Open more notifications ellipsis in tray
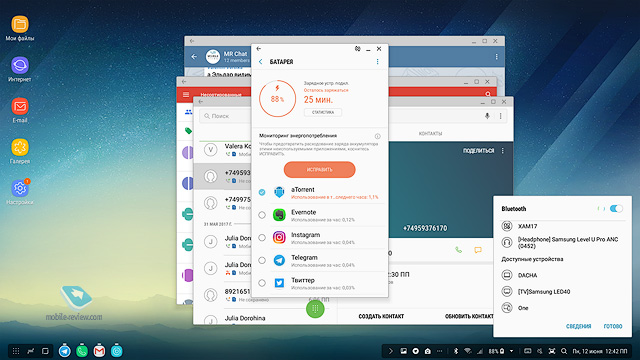The width and height of the screenshot is (640, 360). click(x=440, y=351)
